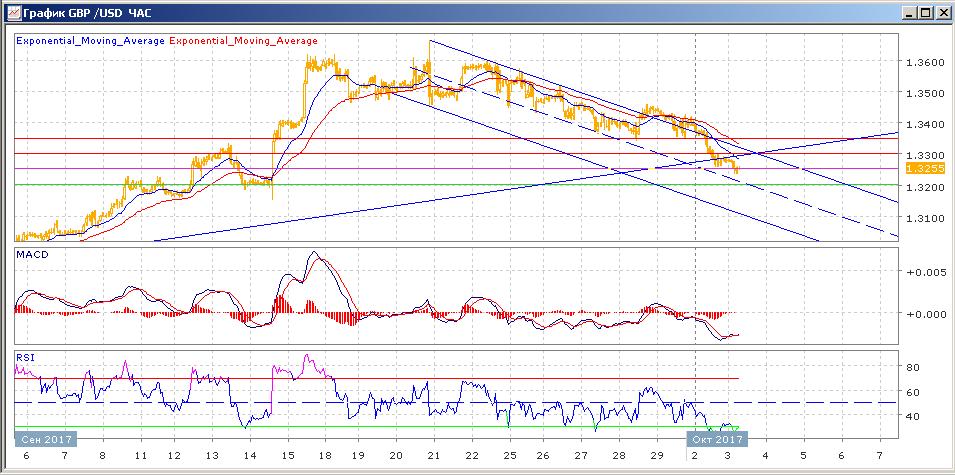The width and height of the screenshot is (955, 475).
Task: Click the MACD indicator panel label
Action: [31, 254]
